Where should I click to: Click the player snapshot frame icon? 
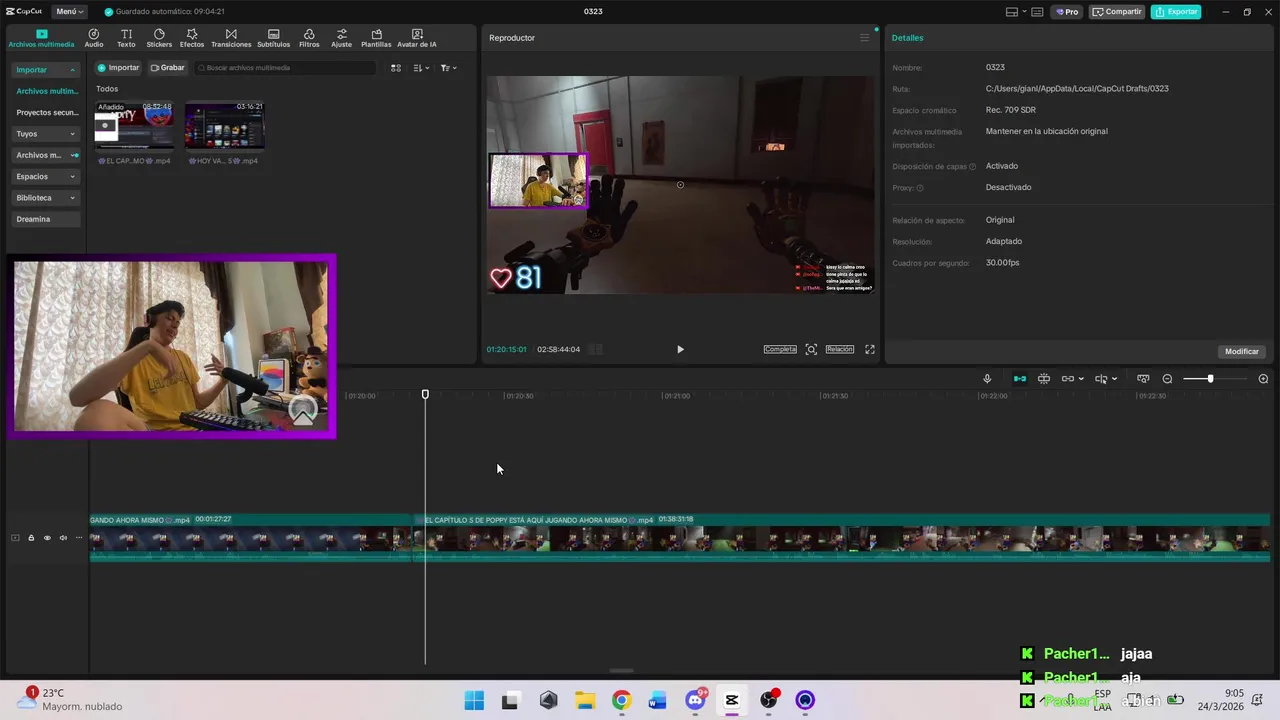pos(811,349)
